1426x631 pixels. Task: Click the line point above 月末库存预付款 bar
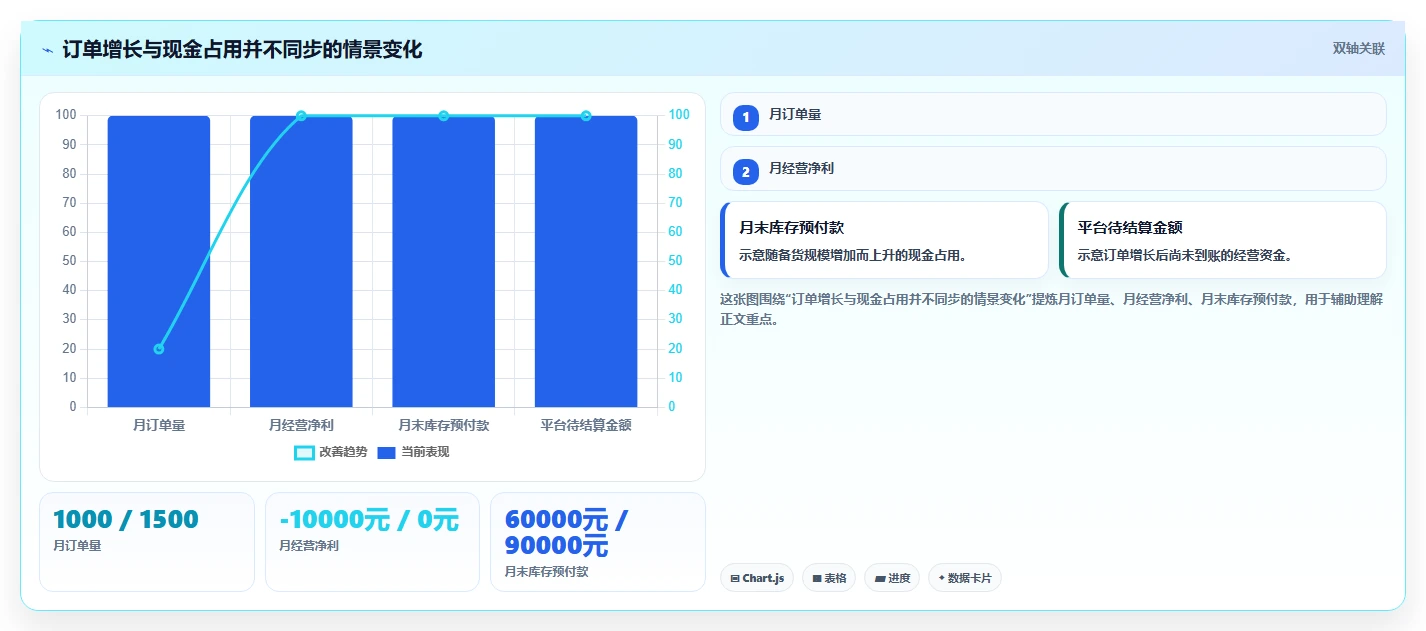[x=444, y=116]
